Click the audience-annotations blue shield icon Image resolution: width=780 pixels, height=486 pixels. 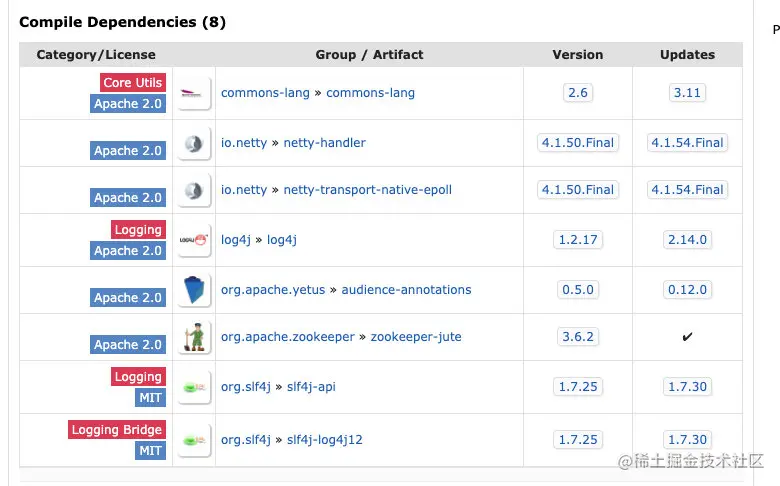pyautogui.click(x=194, y=290)
